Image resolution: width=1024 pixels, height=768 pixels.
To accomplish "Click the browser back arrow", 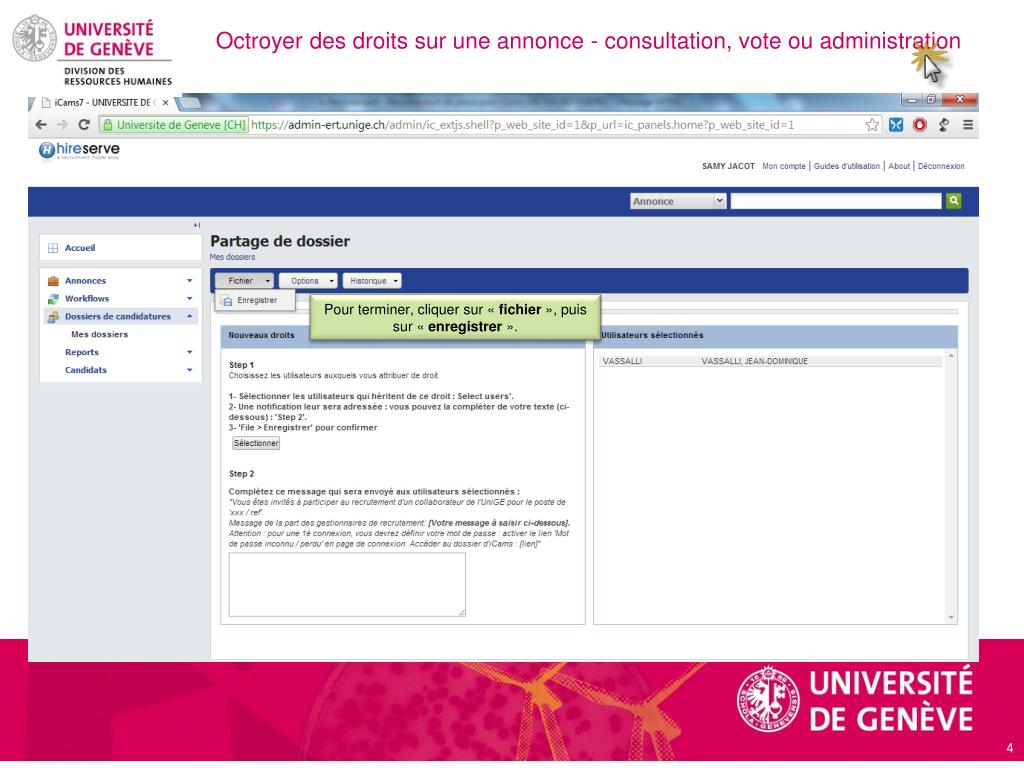I will coord(39,125).
